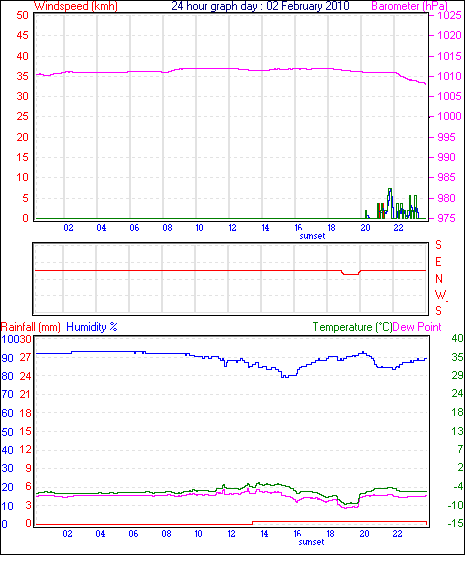Click the Barometer (hPa) axis label
466x566 pixels.
(410, 6)
